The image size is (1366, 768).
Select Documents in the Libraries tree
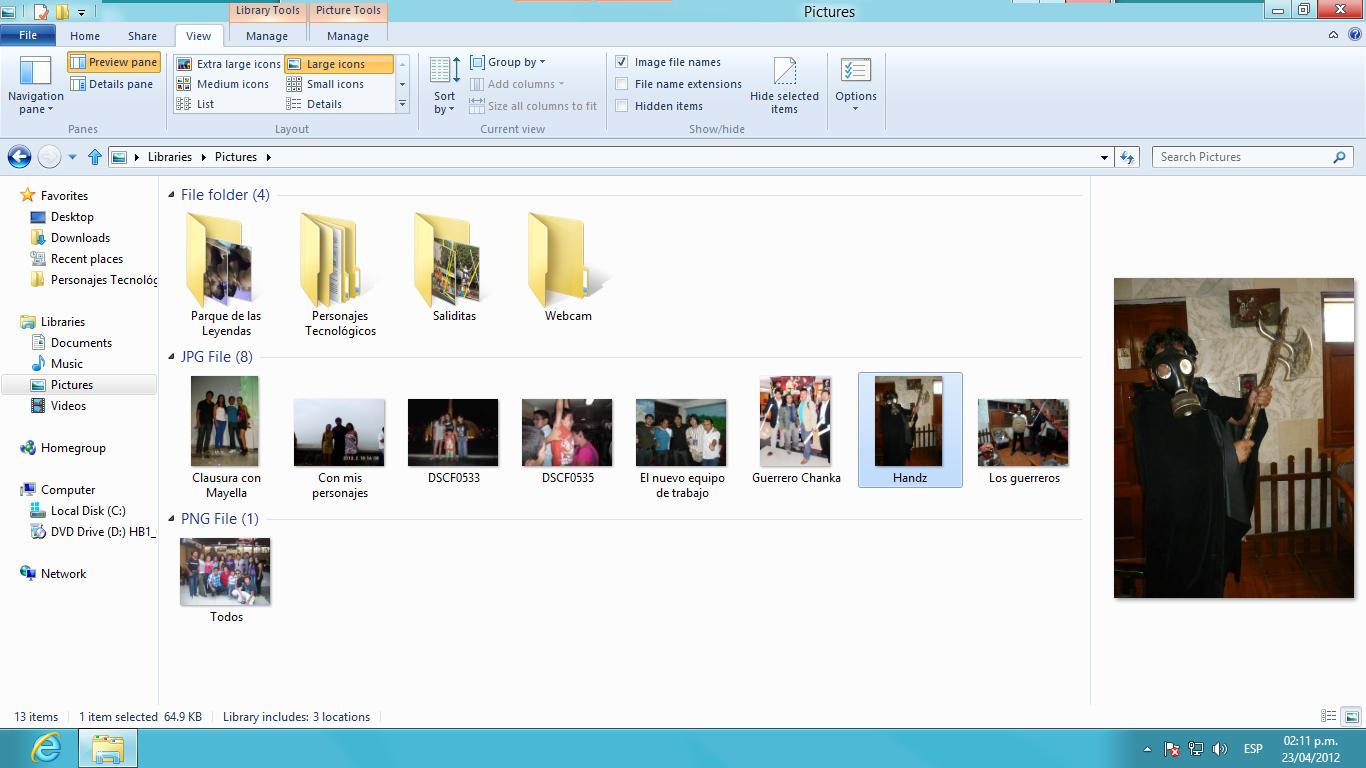tap(81, 343)
